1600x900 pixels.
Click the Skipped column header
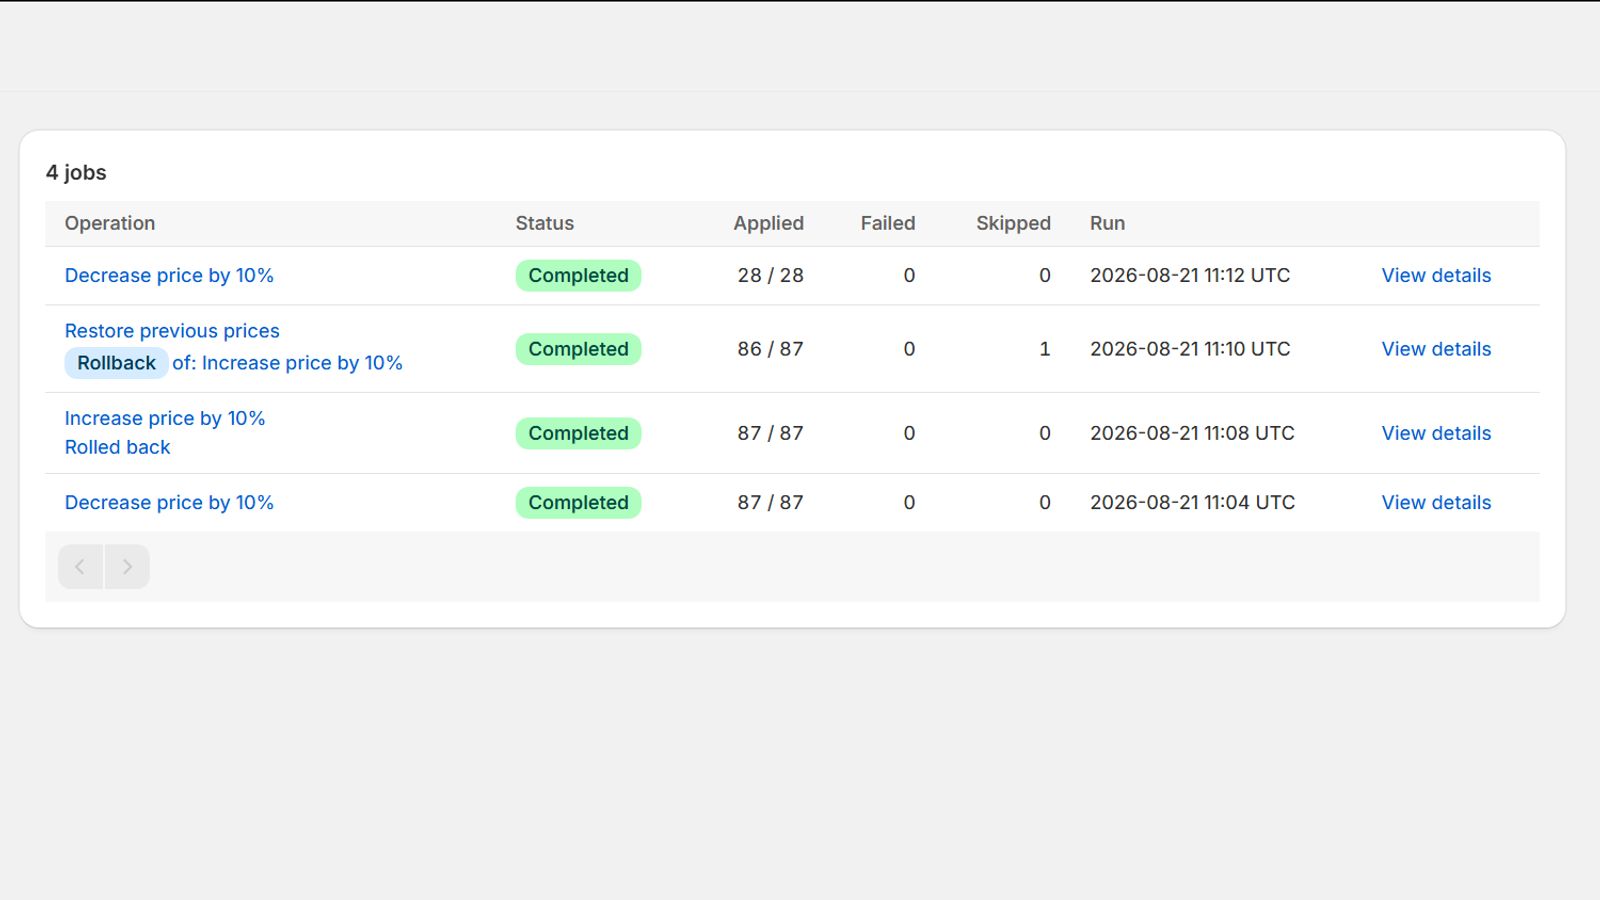click(1013, 223)
